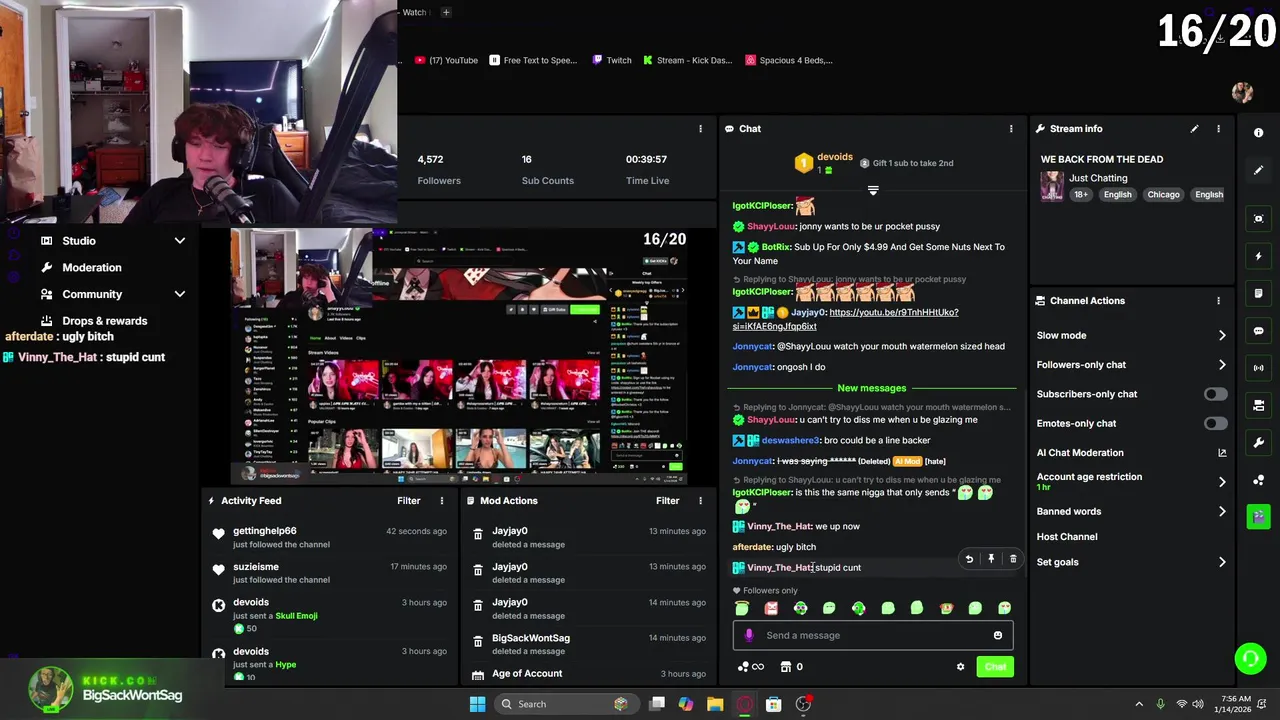Click the 18+ stream tag
This screenshot has width=1280, height=720.
1081,195
